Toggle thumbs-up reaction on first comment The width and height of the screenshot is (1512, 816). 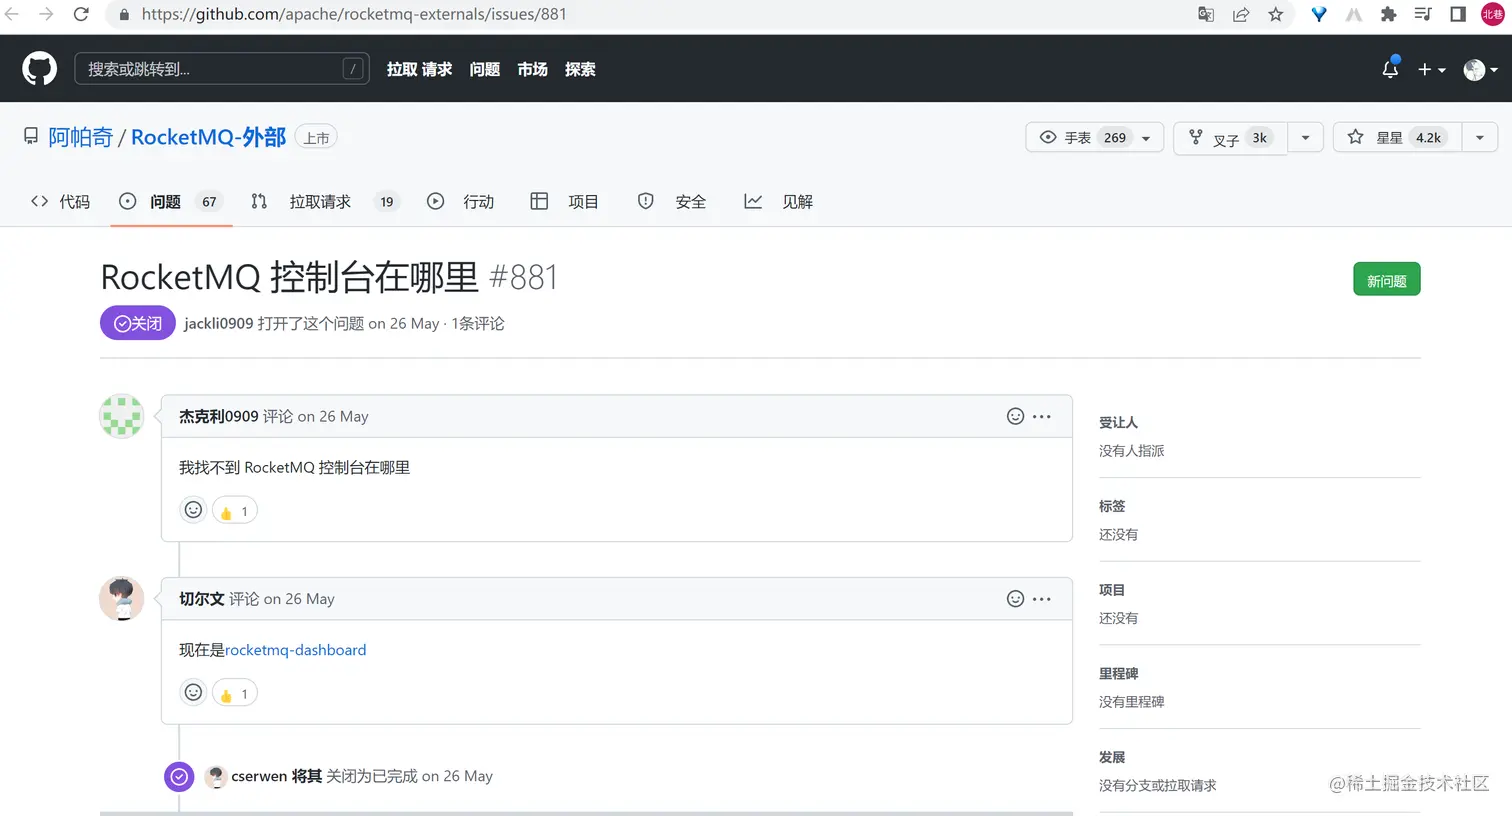point(235,510)
